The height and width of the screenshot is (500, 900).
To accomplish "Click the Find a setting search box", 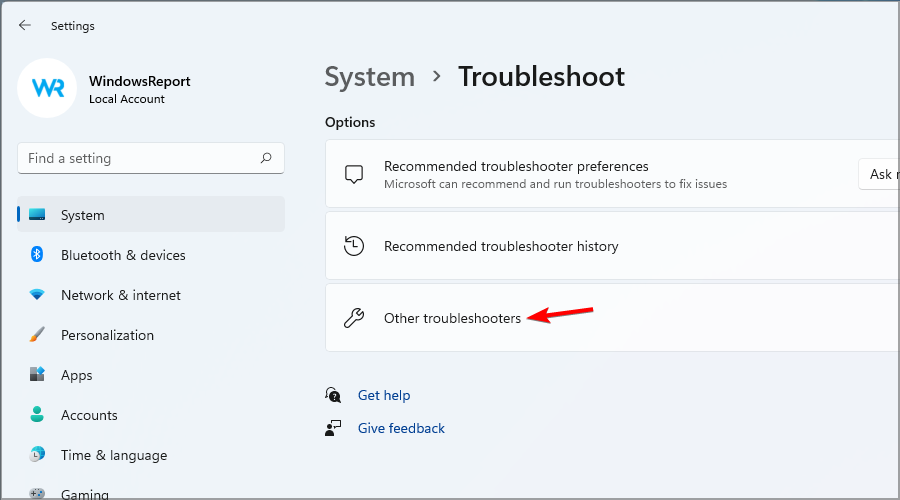I will 138,158.
